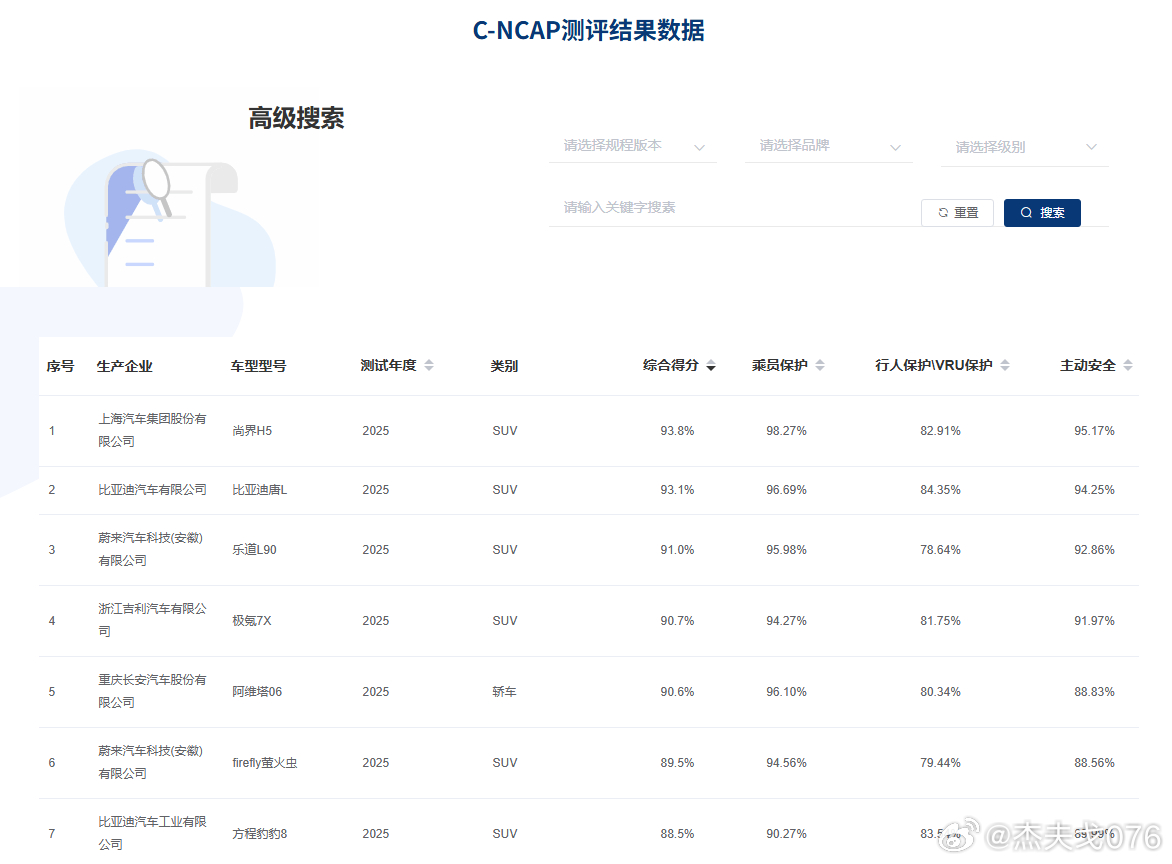Click the 重置 reset button
Screen dimensions: 1172x864
click(957, 213)
